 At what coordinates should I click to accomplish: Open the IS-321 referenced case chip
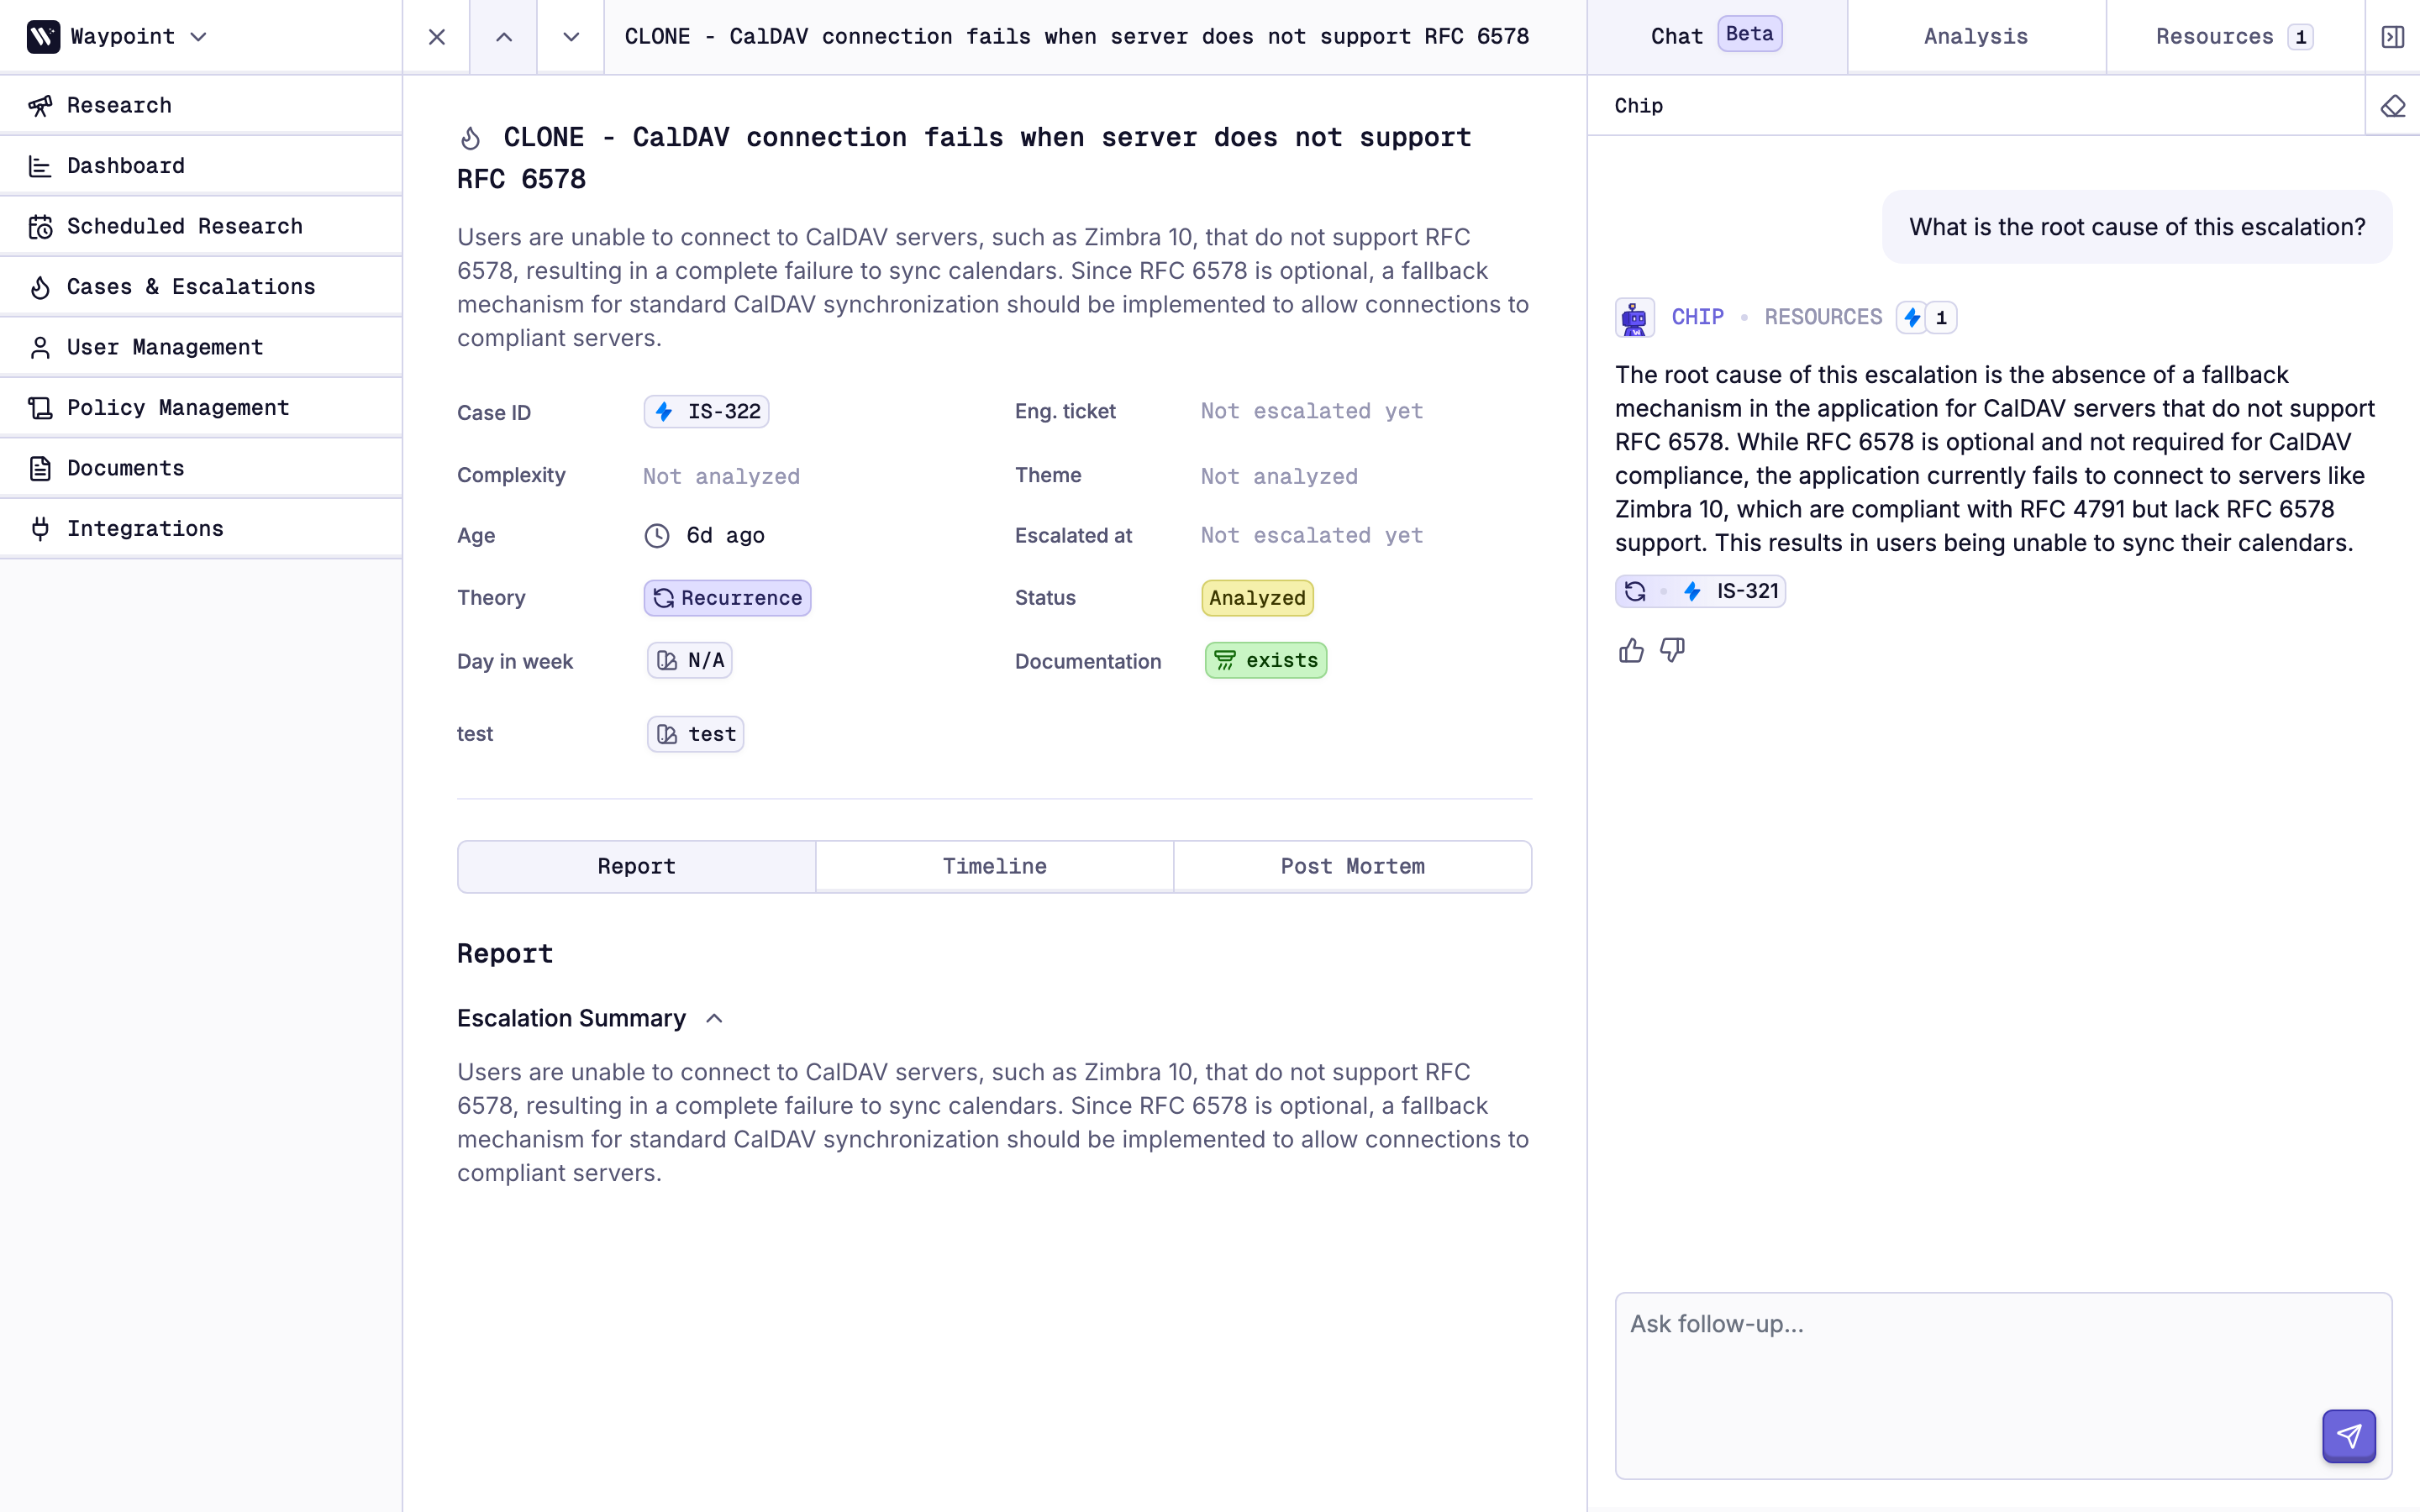click(x=1701, y=591)
